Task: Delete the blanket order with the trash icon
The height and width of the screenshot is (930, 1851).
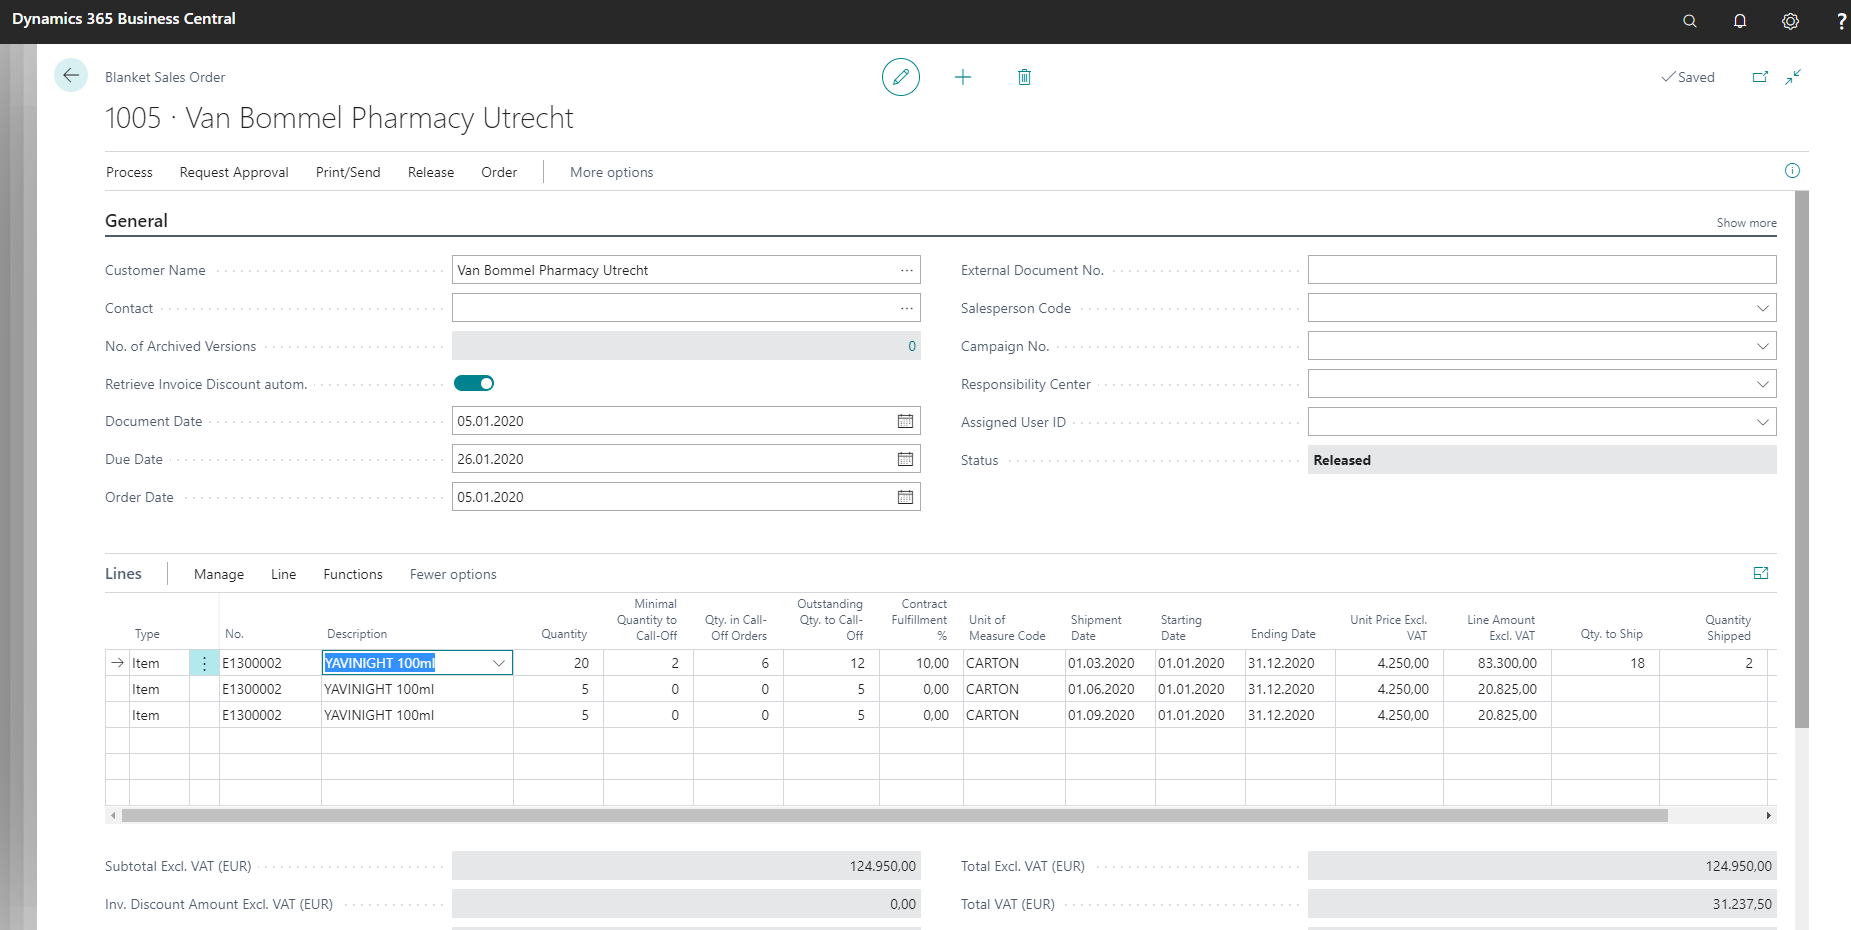Action: coord(1024,77)
